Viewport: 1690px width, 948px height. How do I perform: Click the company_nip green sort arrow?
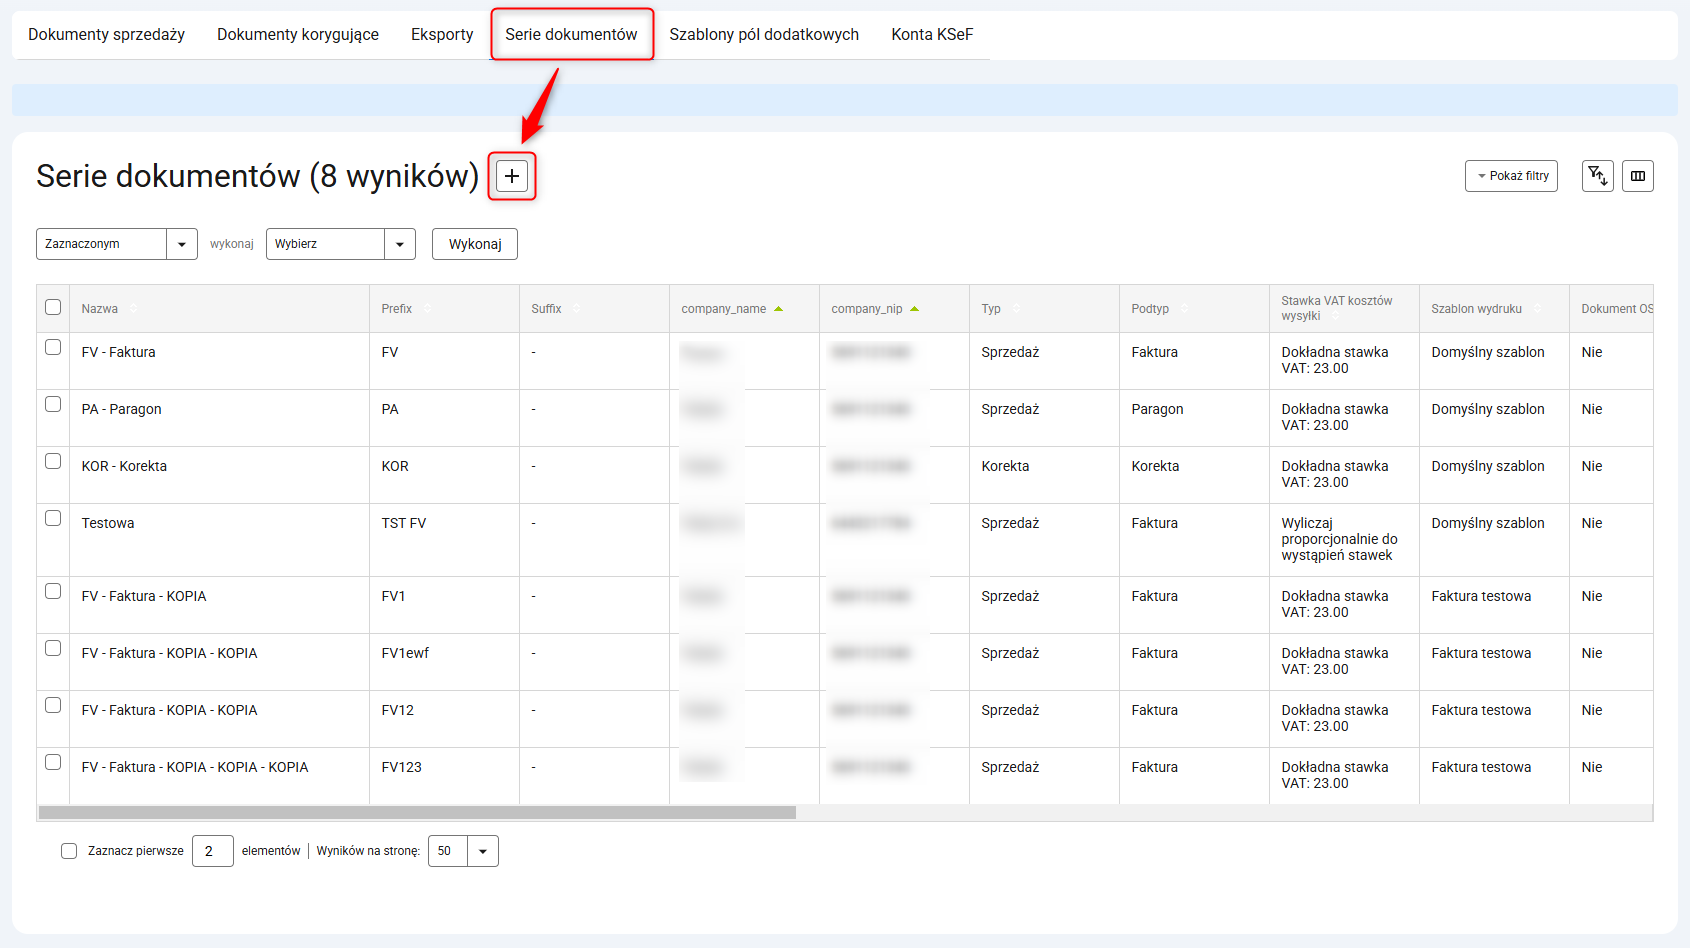915,309
